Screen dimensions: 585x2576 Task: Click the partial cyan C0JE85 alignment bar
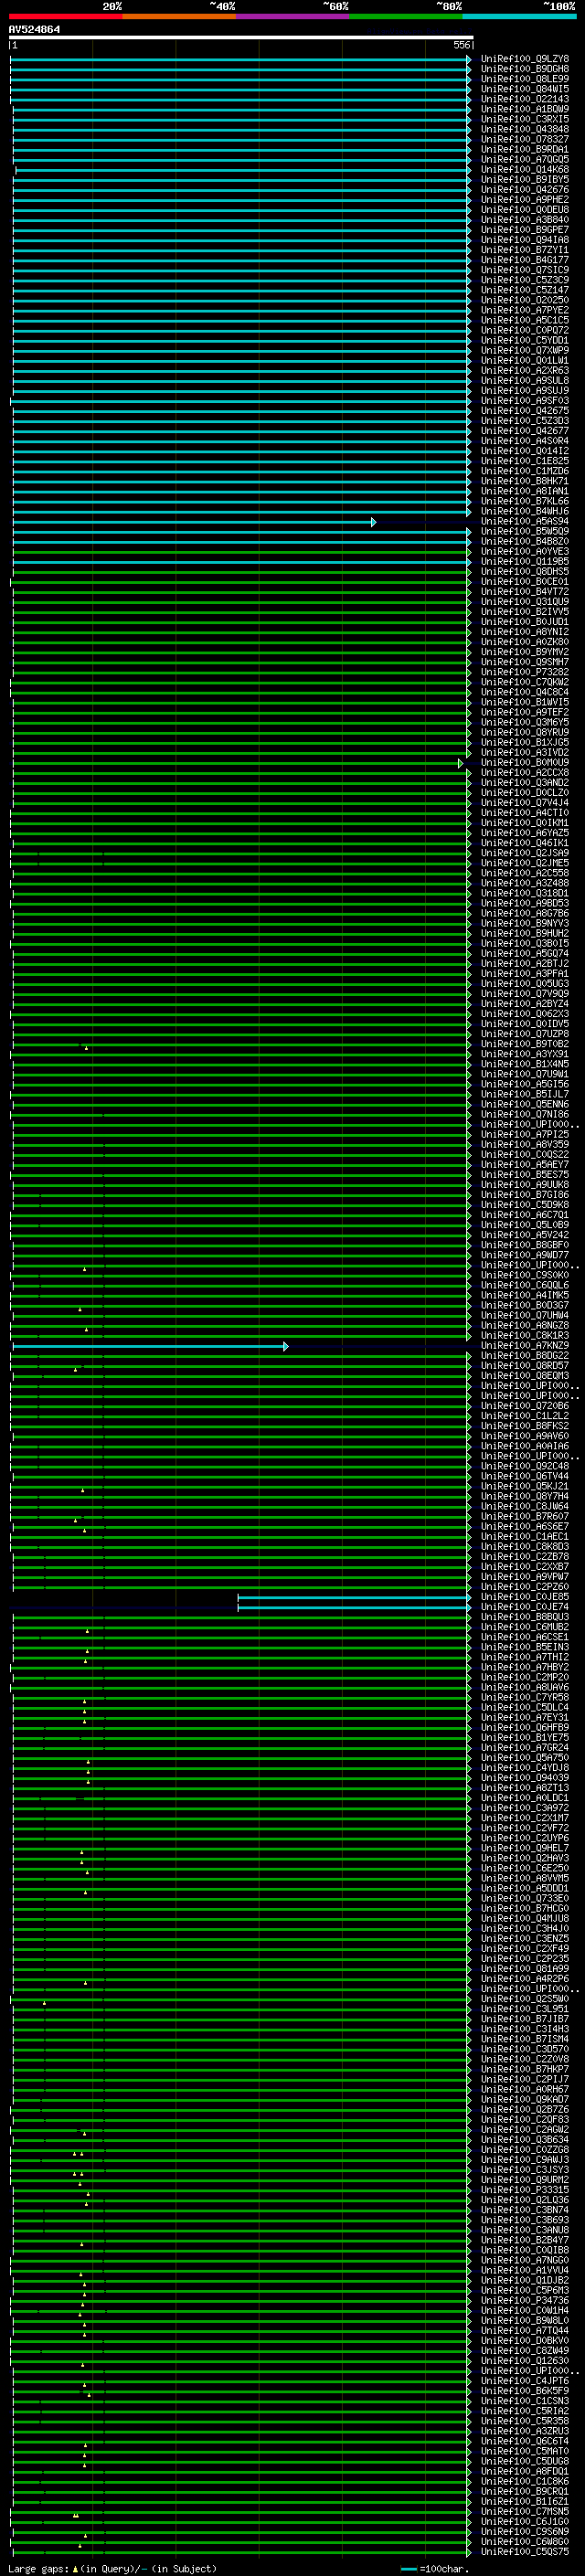click(354, 1598)
